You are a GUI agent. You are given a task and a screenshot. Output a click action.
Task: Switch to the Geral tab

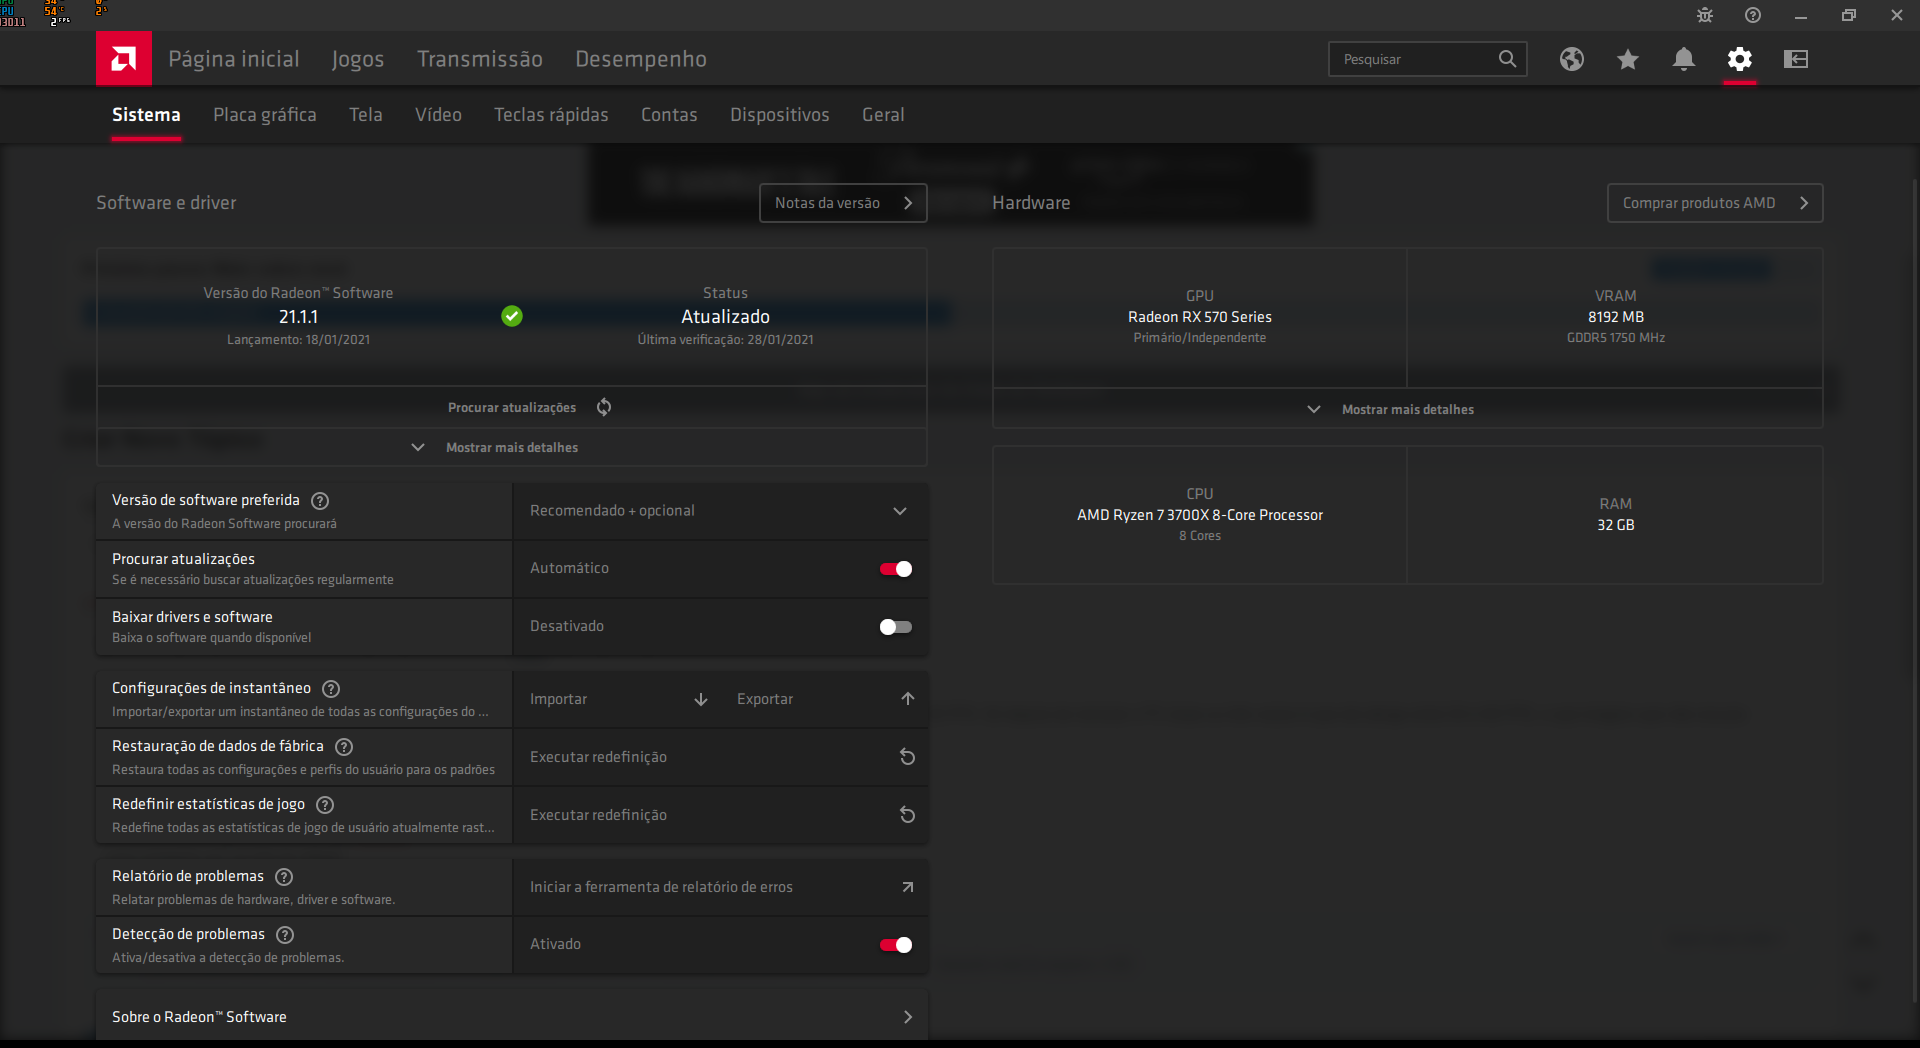click(x=883, y=115)
